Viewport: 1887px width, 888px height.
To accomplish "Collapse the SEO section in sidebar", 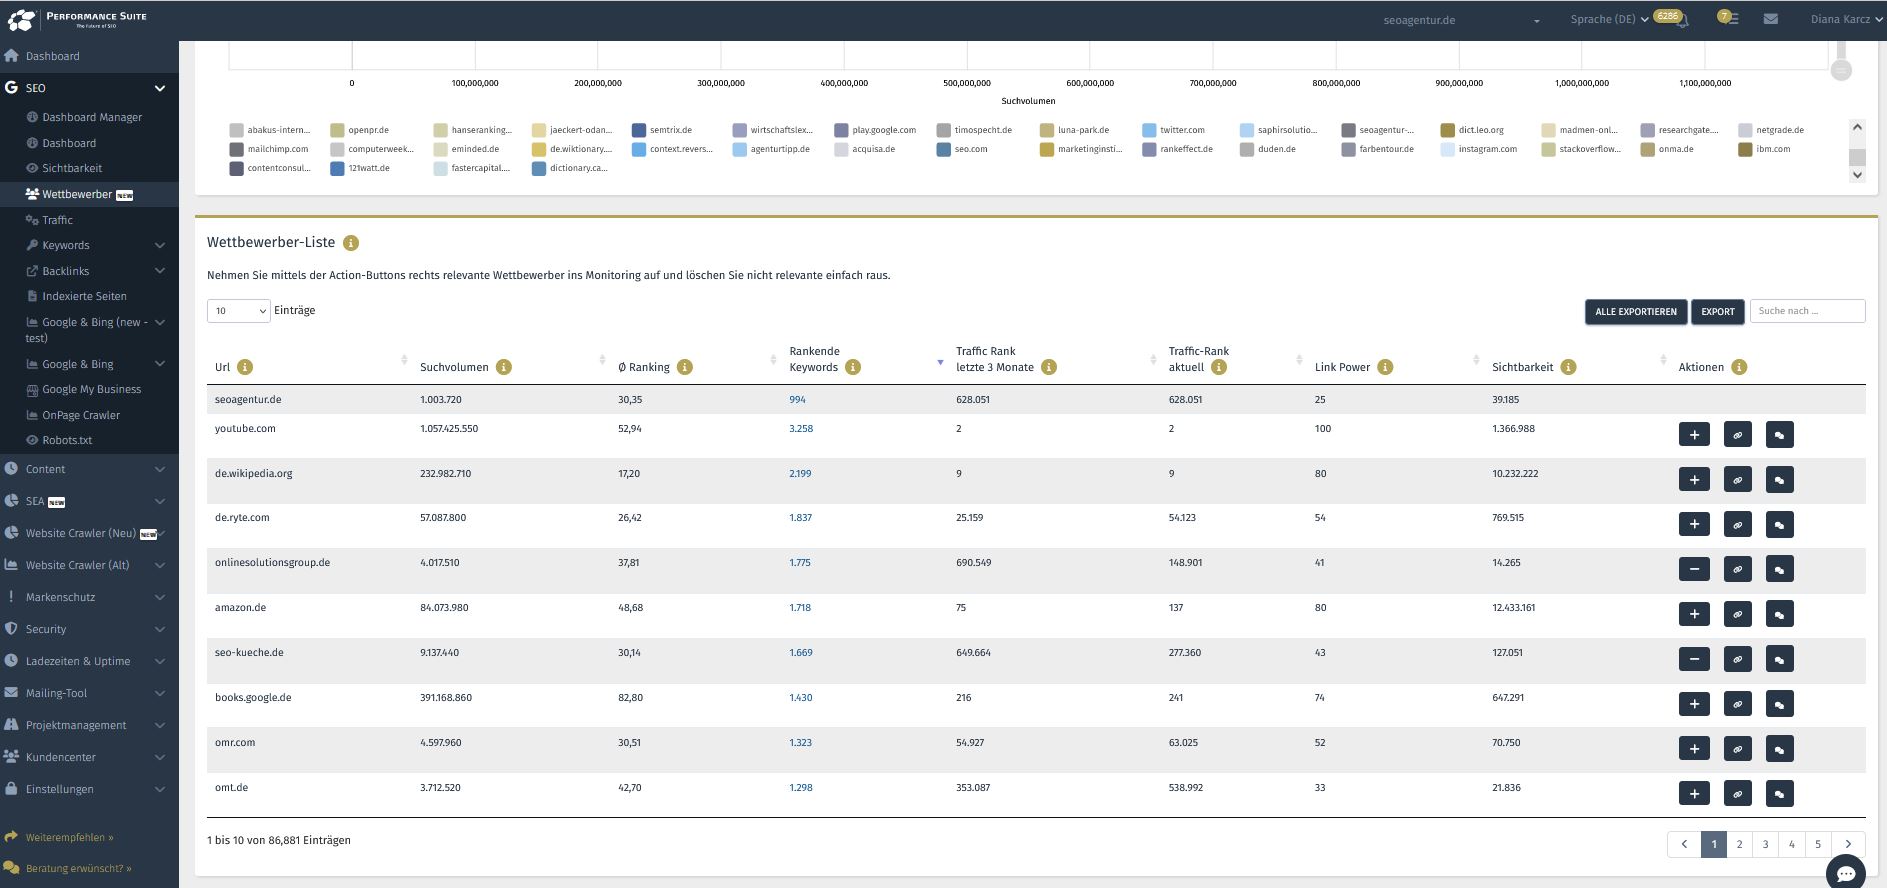I will [x=89, y=88].
